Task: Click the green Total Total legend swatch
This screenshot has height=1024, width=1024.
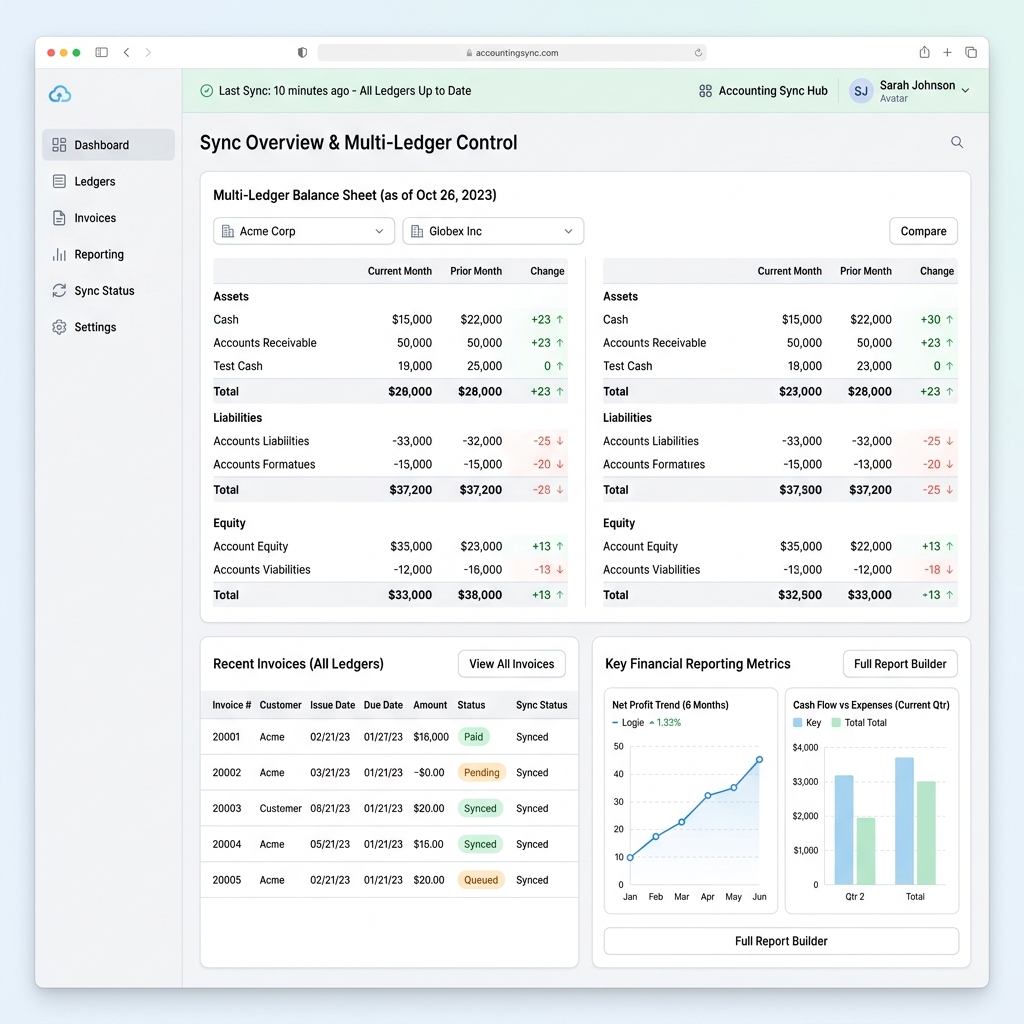Action: pyautogui.click(x=836, y=722)
